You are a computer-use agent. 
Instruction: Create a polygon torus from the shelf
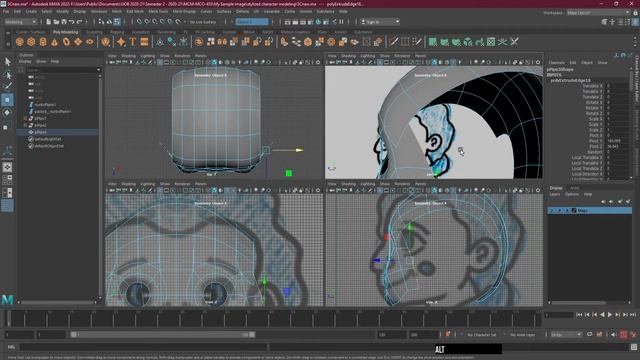66,42
